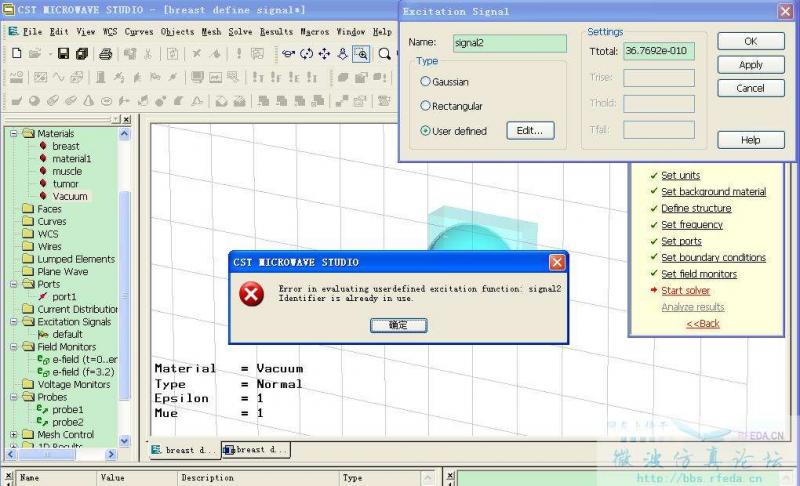800x486 pixels.
Task: Collapse the Materials tree node
Action: 13,134
